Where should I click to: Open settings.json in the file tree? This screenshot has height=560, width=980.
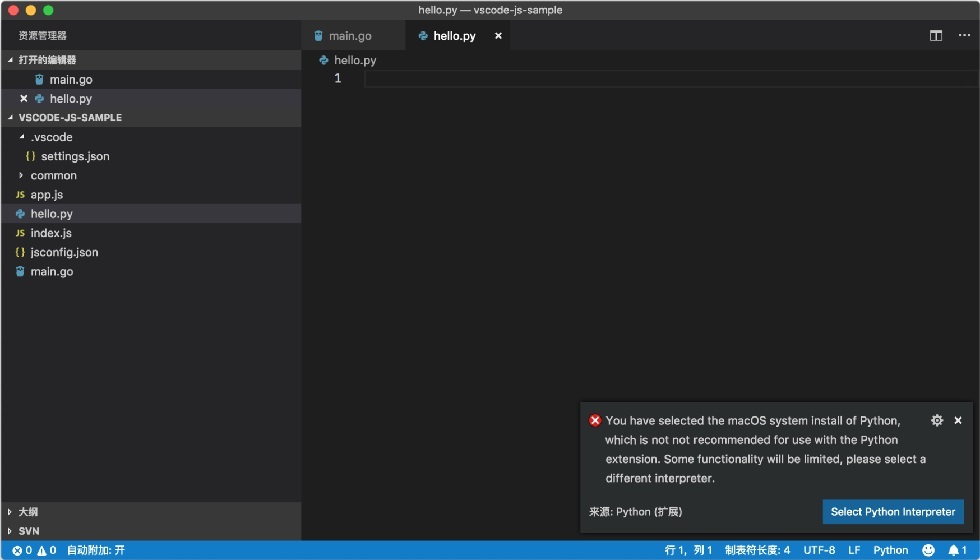[75, 156]
